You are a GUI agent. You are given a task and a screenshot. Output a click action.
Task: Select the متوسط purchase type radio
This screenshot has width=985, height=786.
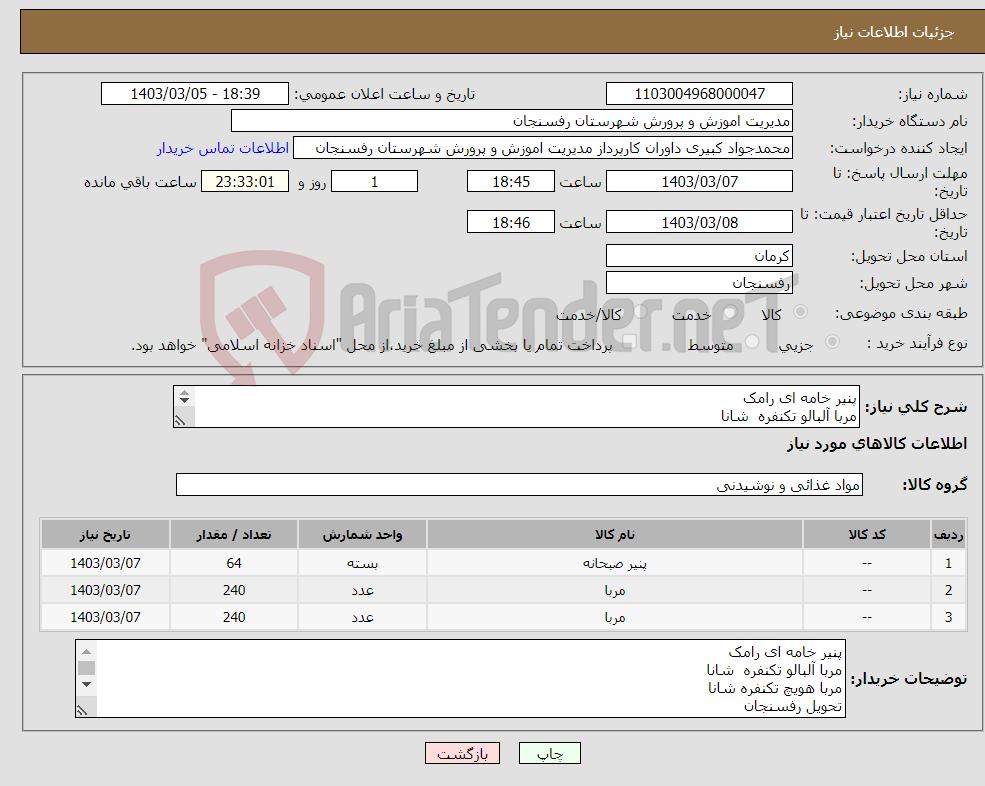click(x=752, y=341)
